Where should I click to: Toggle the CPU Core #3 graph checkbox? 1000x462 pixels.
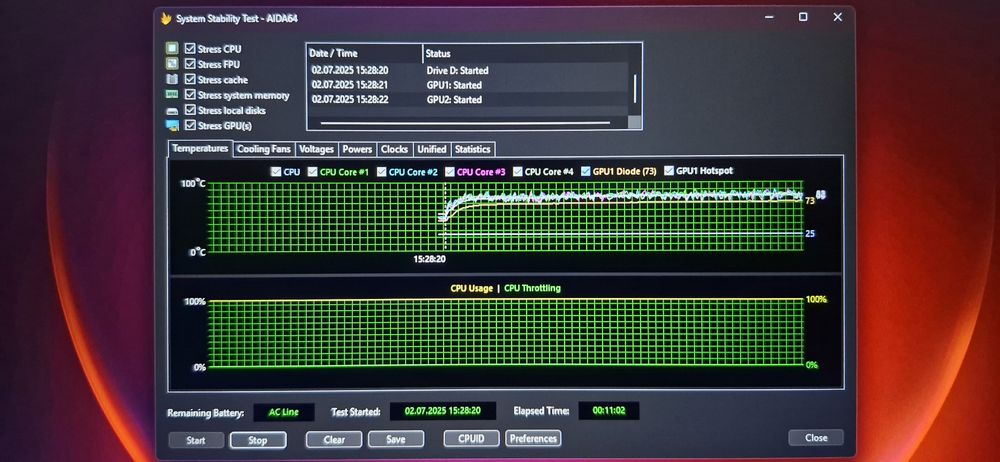point(450,172)
